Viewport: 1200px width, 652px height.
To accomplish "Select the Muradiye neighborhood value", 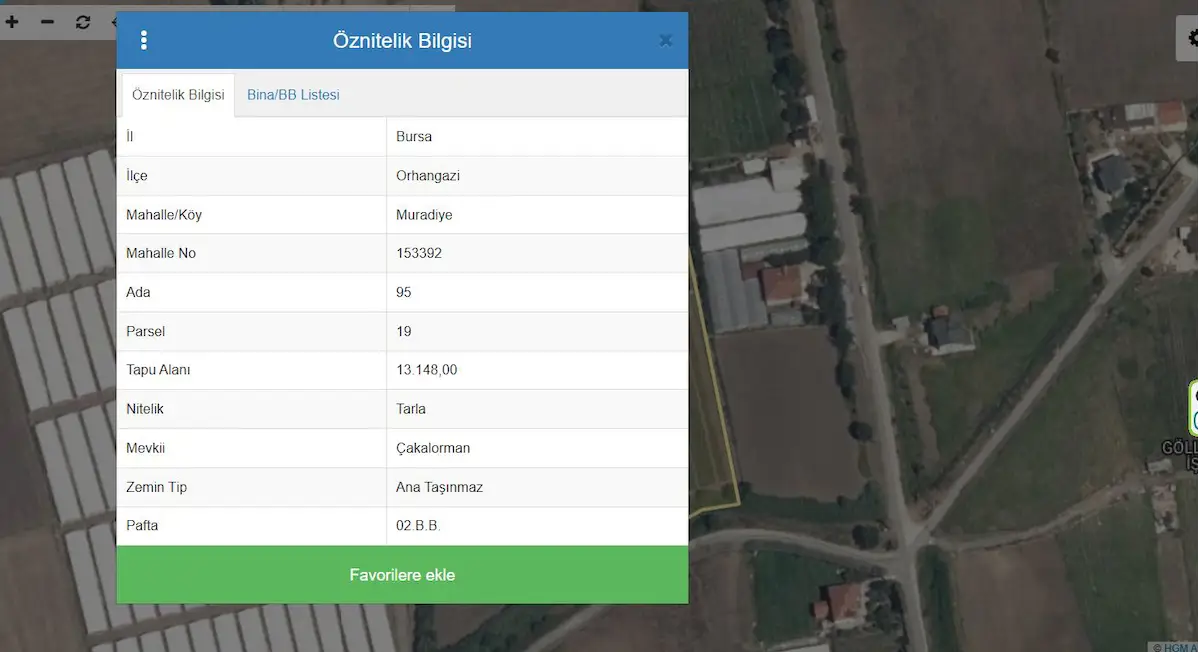I will click(537, 214).
